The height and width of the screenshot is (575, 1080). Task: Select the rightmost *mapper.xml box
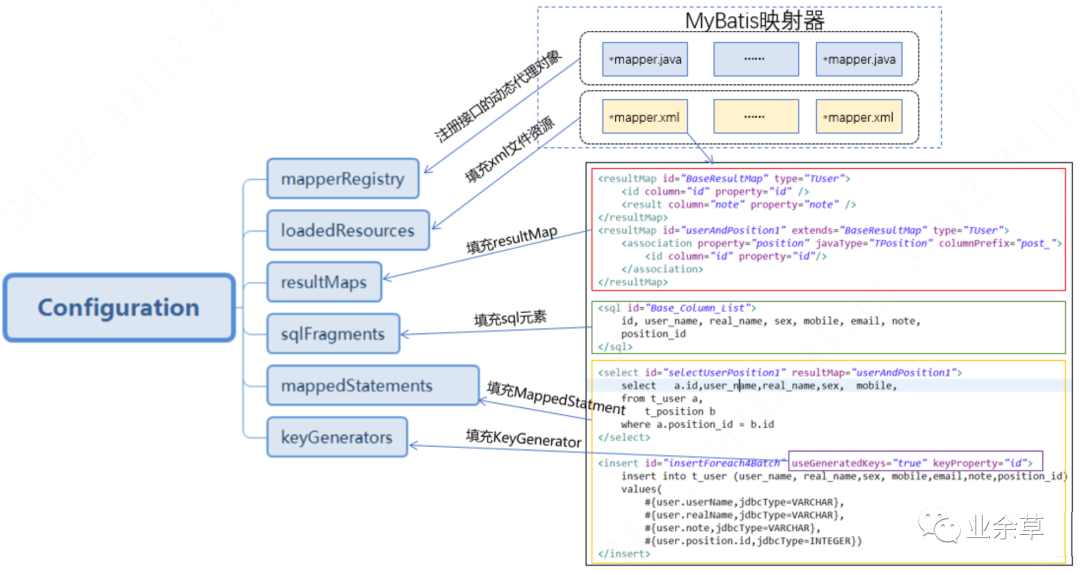pyautogui.click(x=859, y=116)
